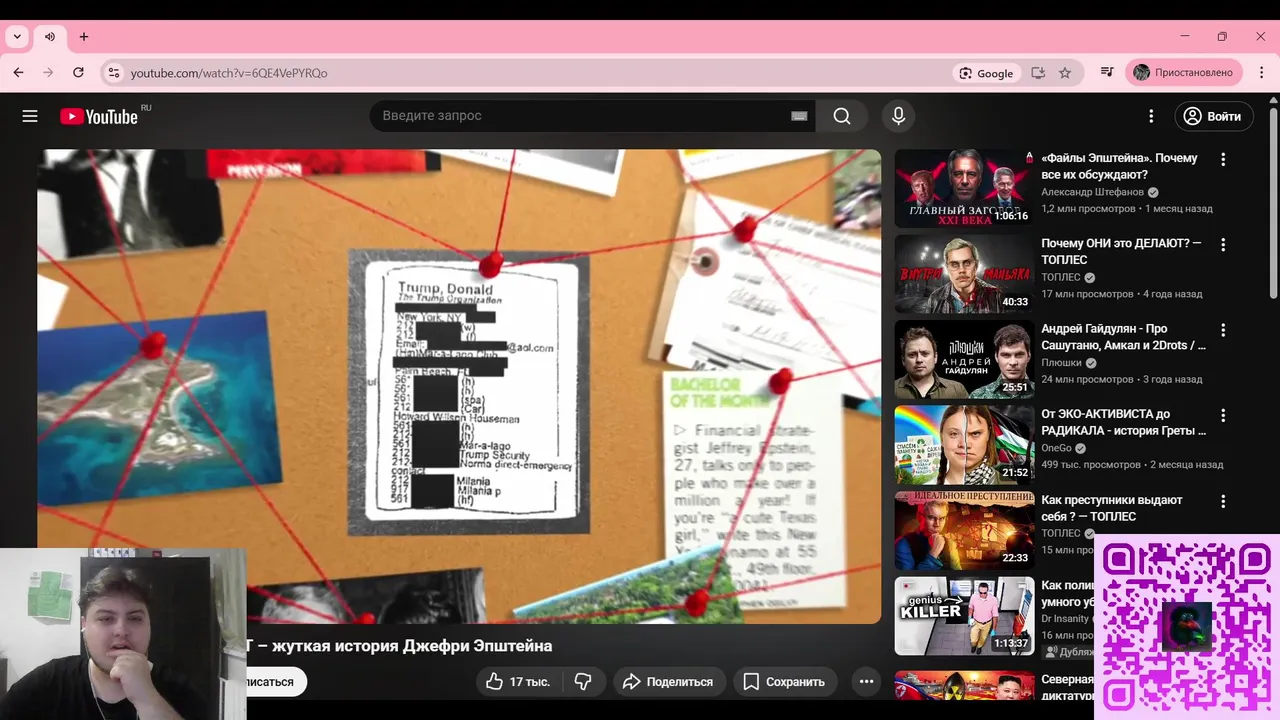Open the 40:33 ТОПЛЕС video thumbnail
1280x720 pixels.
point(964,274)
